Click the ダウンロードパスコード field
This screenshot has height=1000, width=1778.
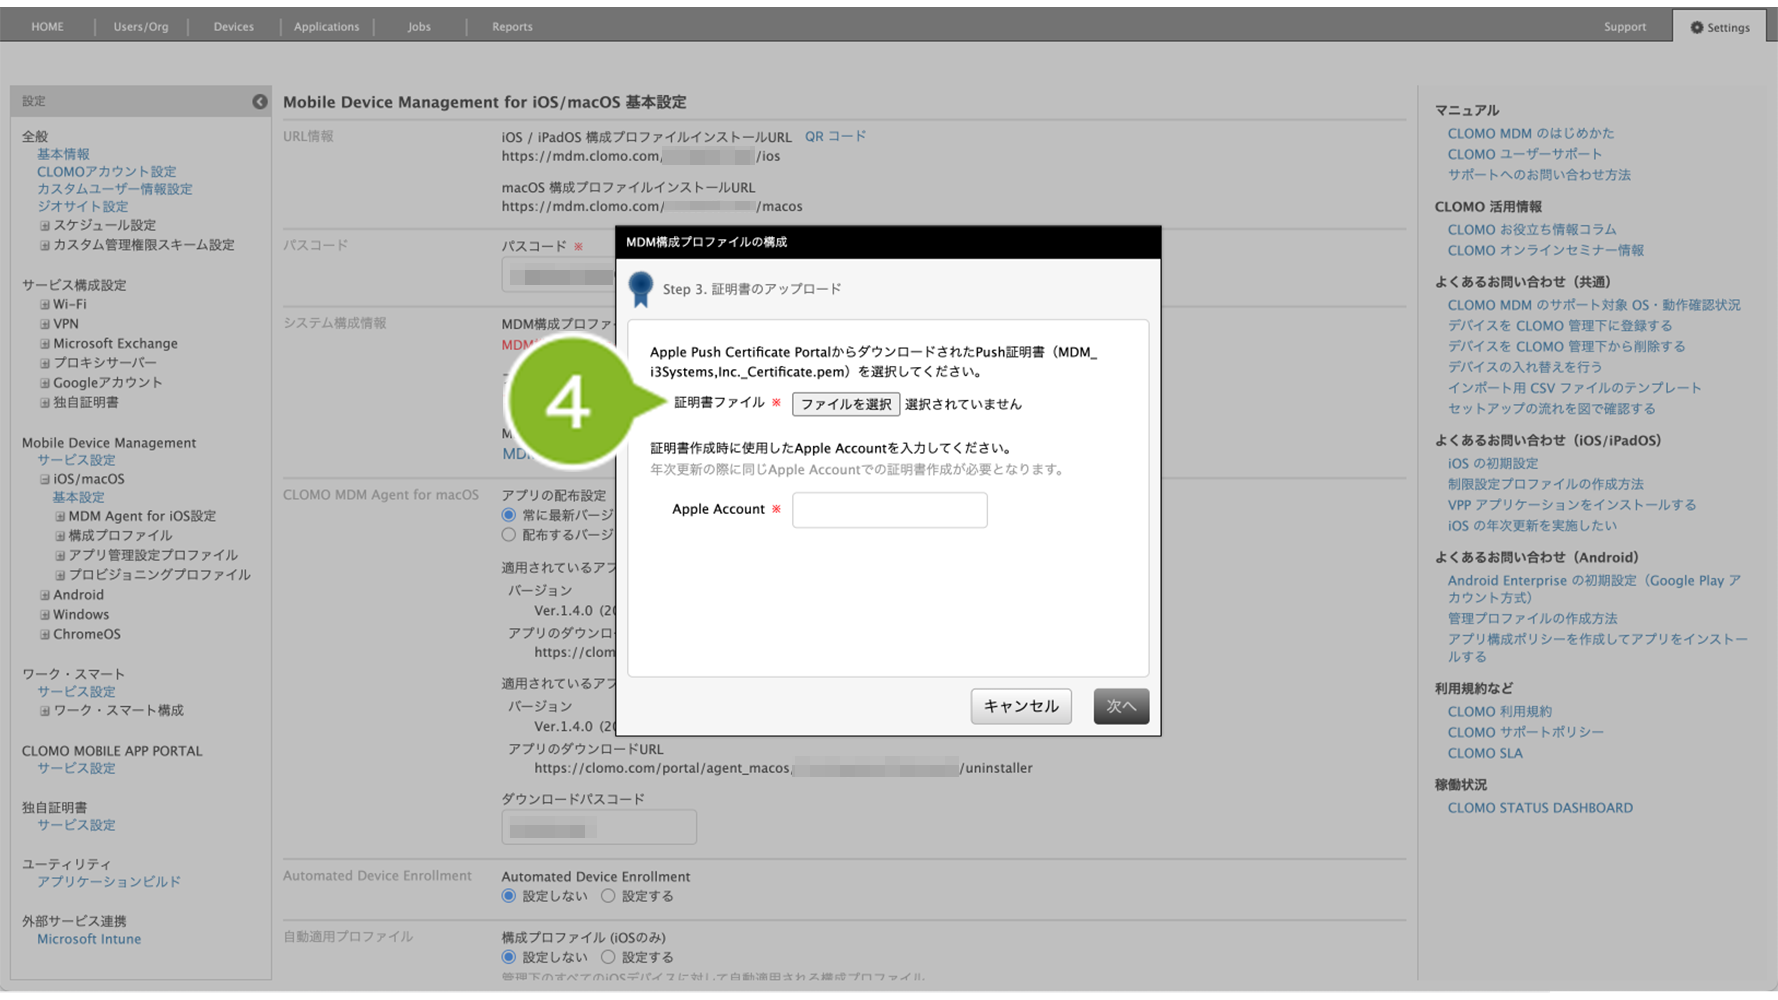point(598,827)
